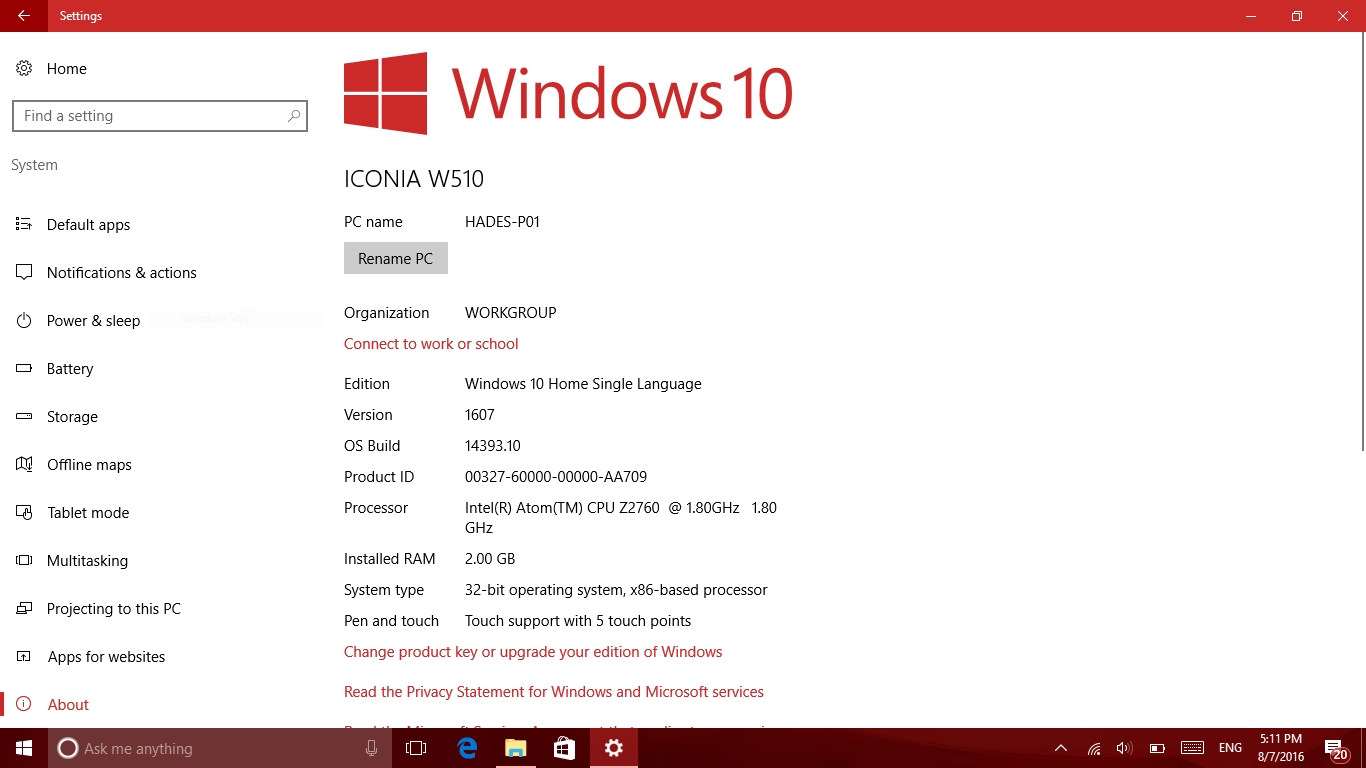Viewport: 1366px width, 768px height.
Task: Click Change product key or upgrade link
Action: click(x=533, y=652)
